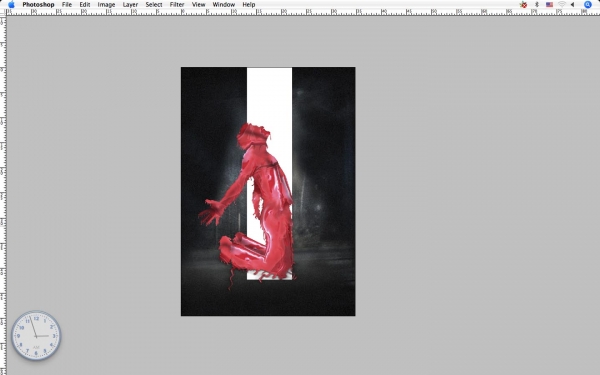Image resolution: width=600 pixels, height=375 pixels.
Task: Click the analog clock widget
Action: 36,336
